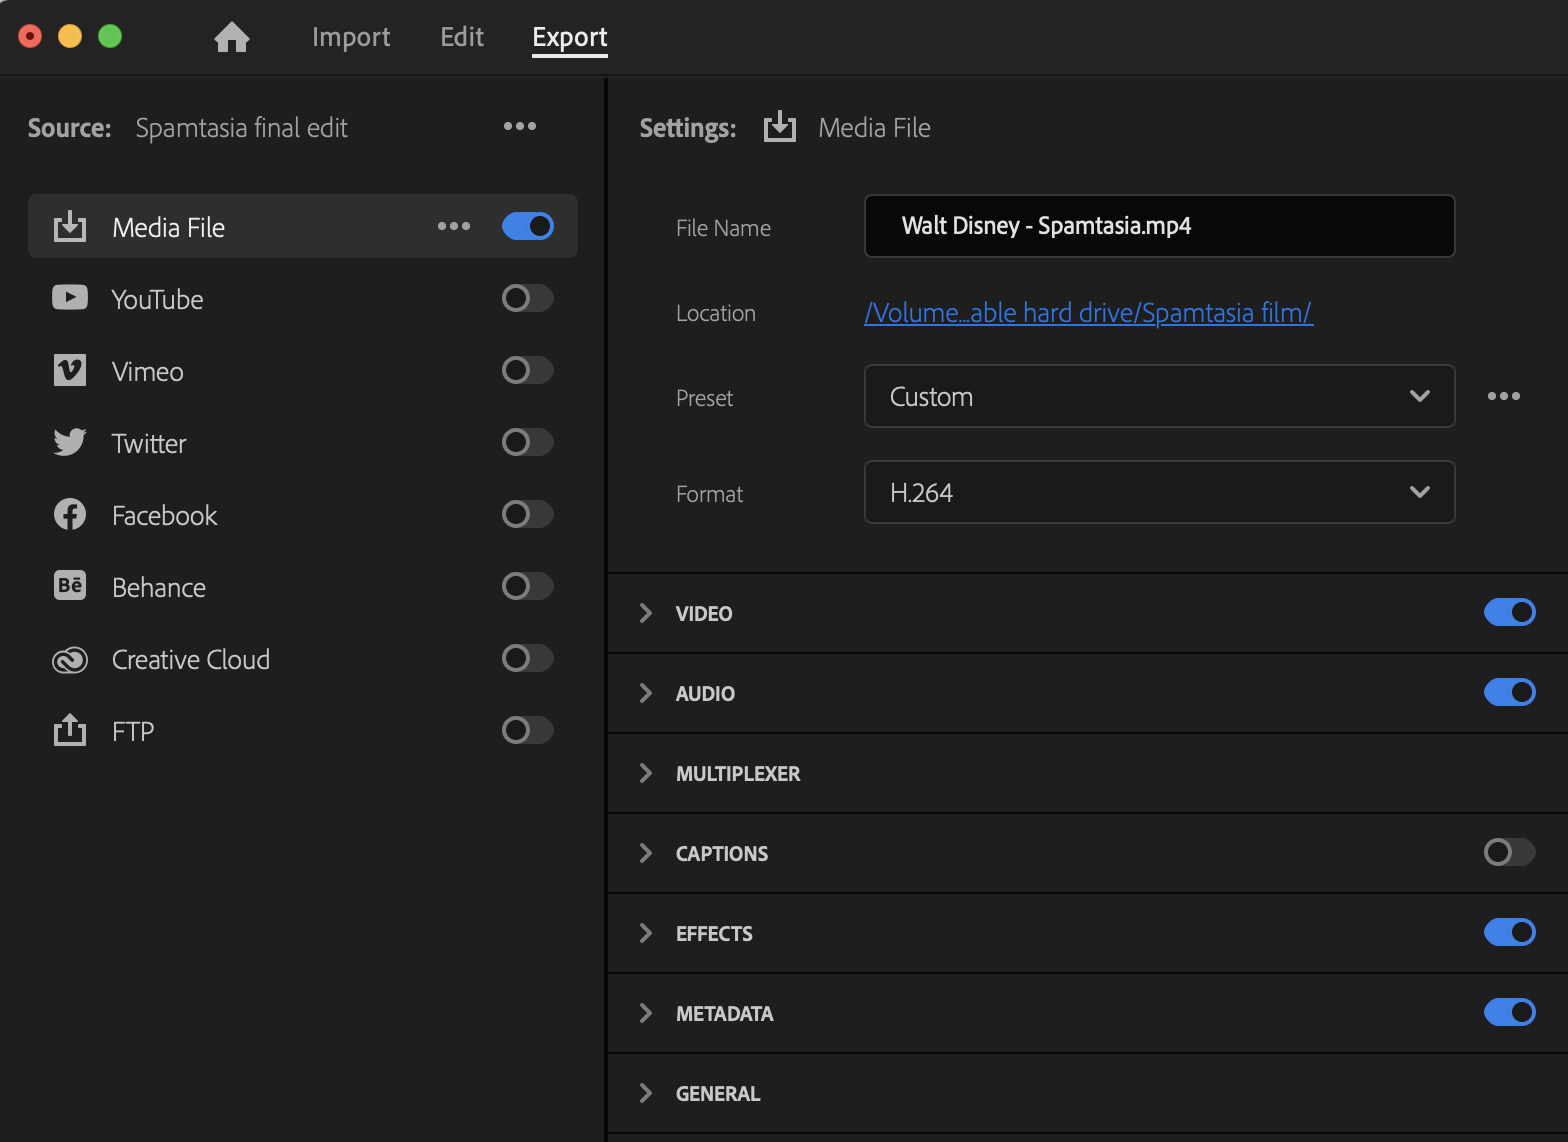
Task: Go to the Home screen icon
Action: point(232,37)
